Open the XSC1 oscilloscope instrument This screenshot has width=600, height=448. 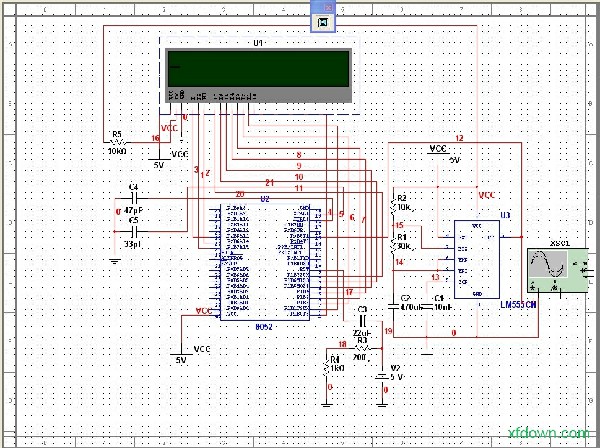point(557,270)
